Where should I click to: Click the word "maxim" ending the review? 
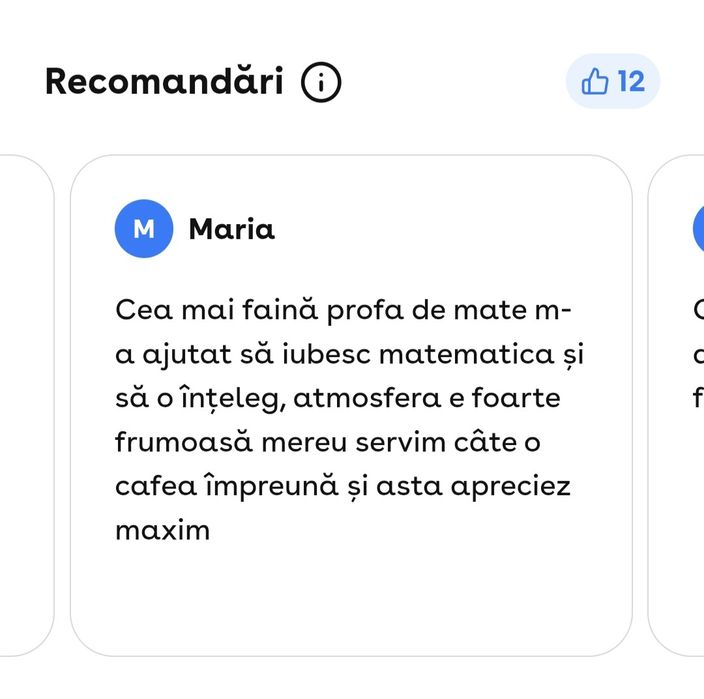[163, 530]
